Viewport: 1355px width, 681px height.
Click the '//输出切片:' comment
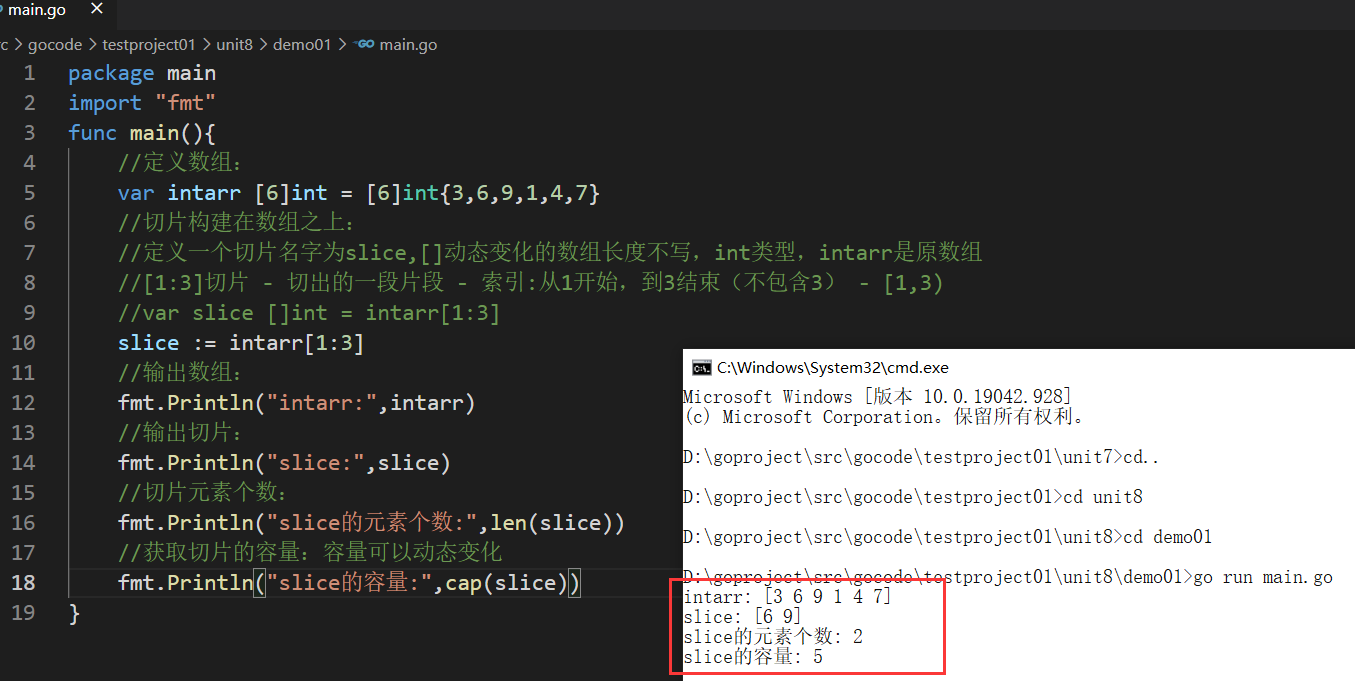[180, 433]
